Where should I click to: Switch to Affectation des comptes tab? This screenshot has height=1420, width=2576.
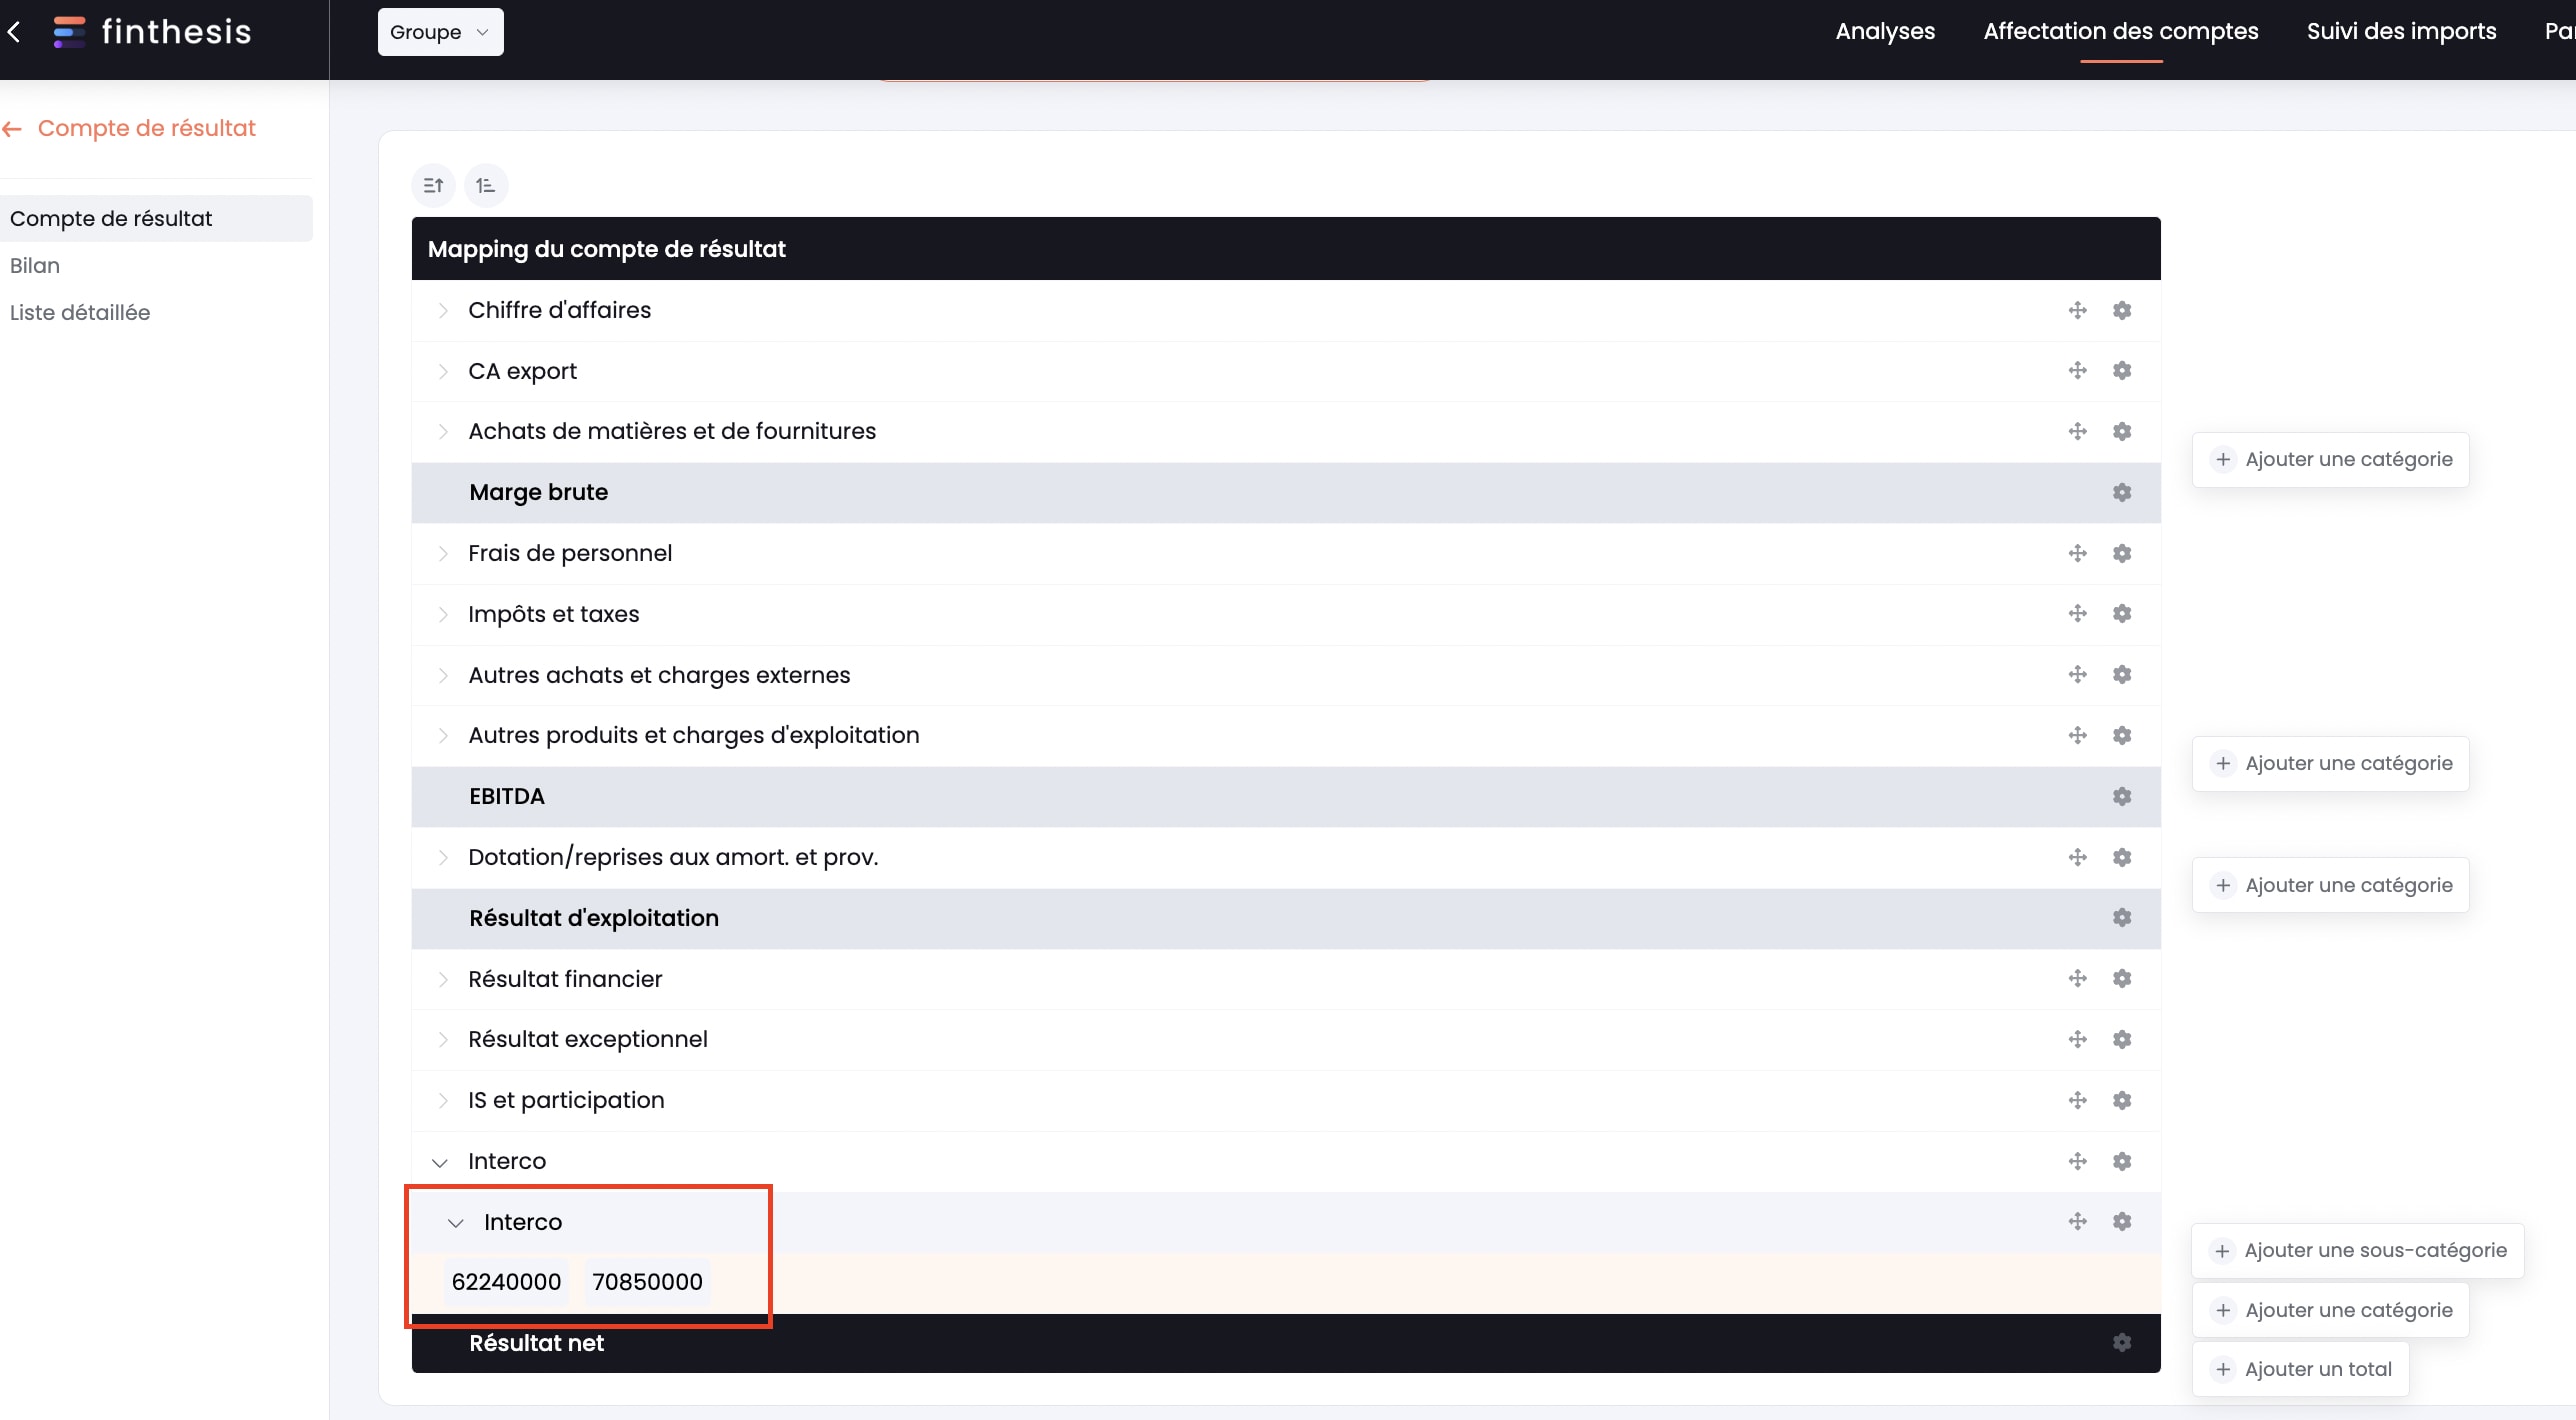pyautogui.click(x=2120, y=31)
